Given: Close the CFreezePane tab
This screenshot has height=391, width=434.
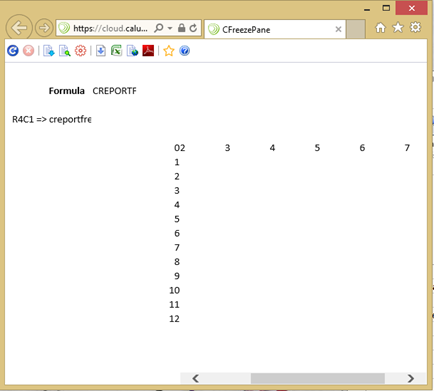Looking at the screenshot, I should click(338, 29).
